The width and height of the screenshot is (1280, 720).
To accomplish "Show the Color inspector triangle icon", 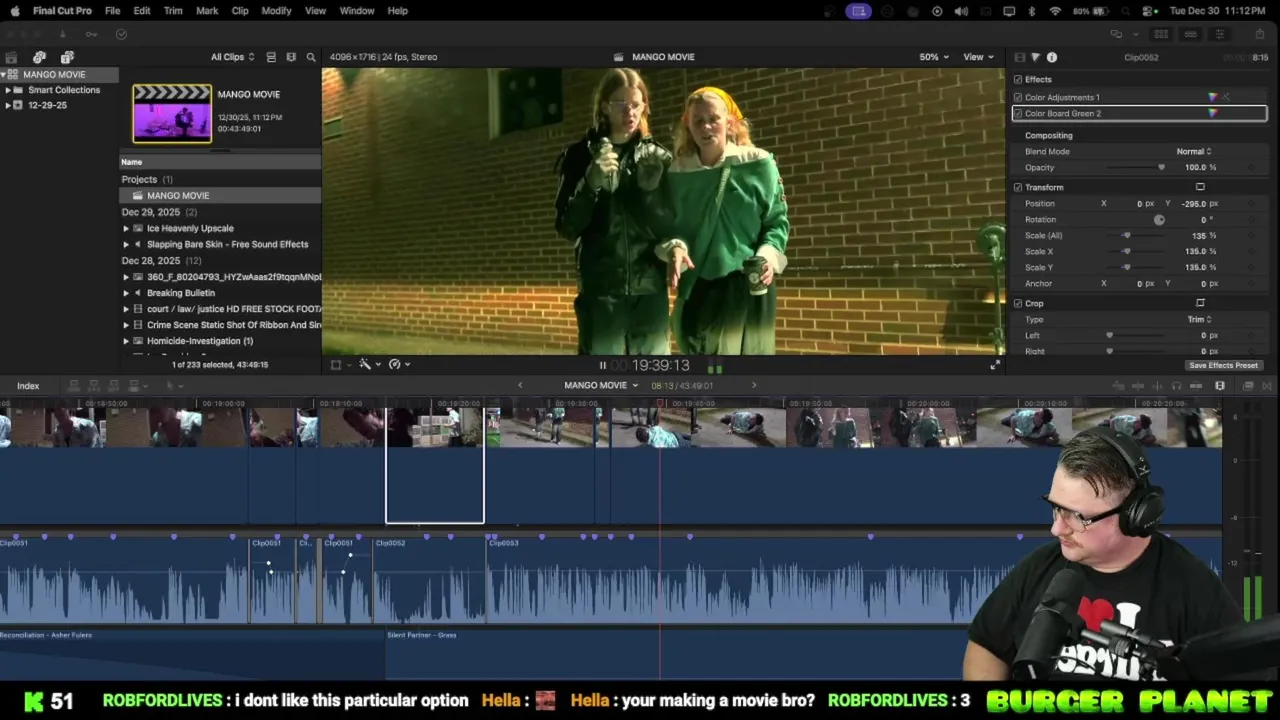I will (x=1035, y=57).
